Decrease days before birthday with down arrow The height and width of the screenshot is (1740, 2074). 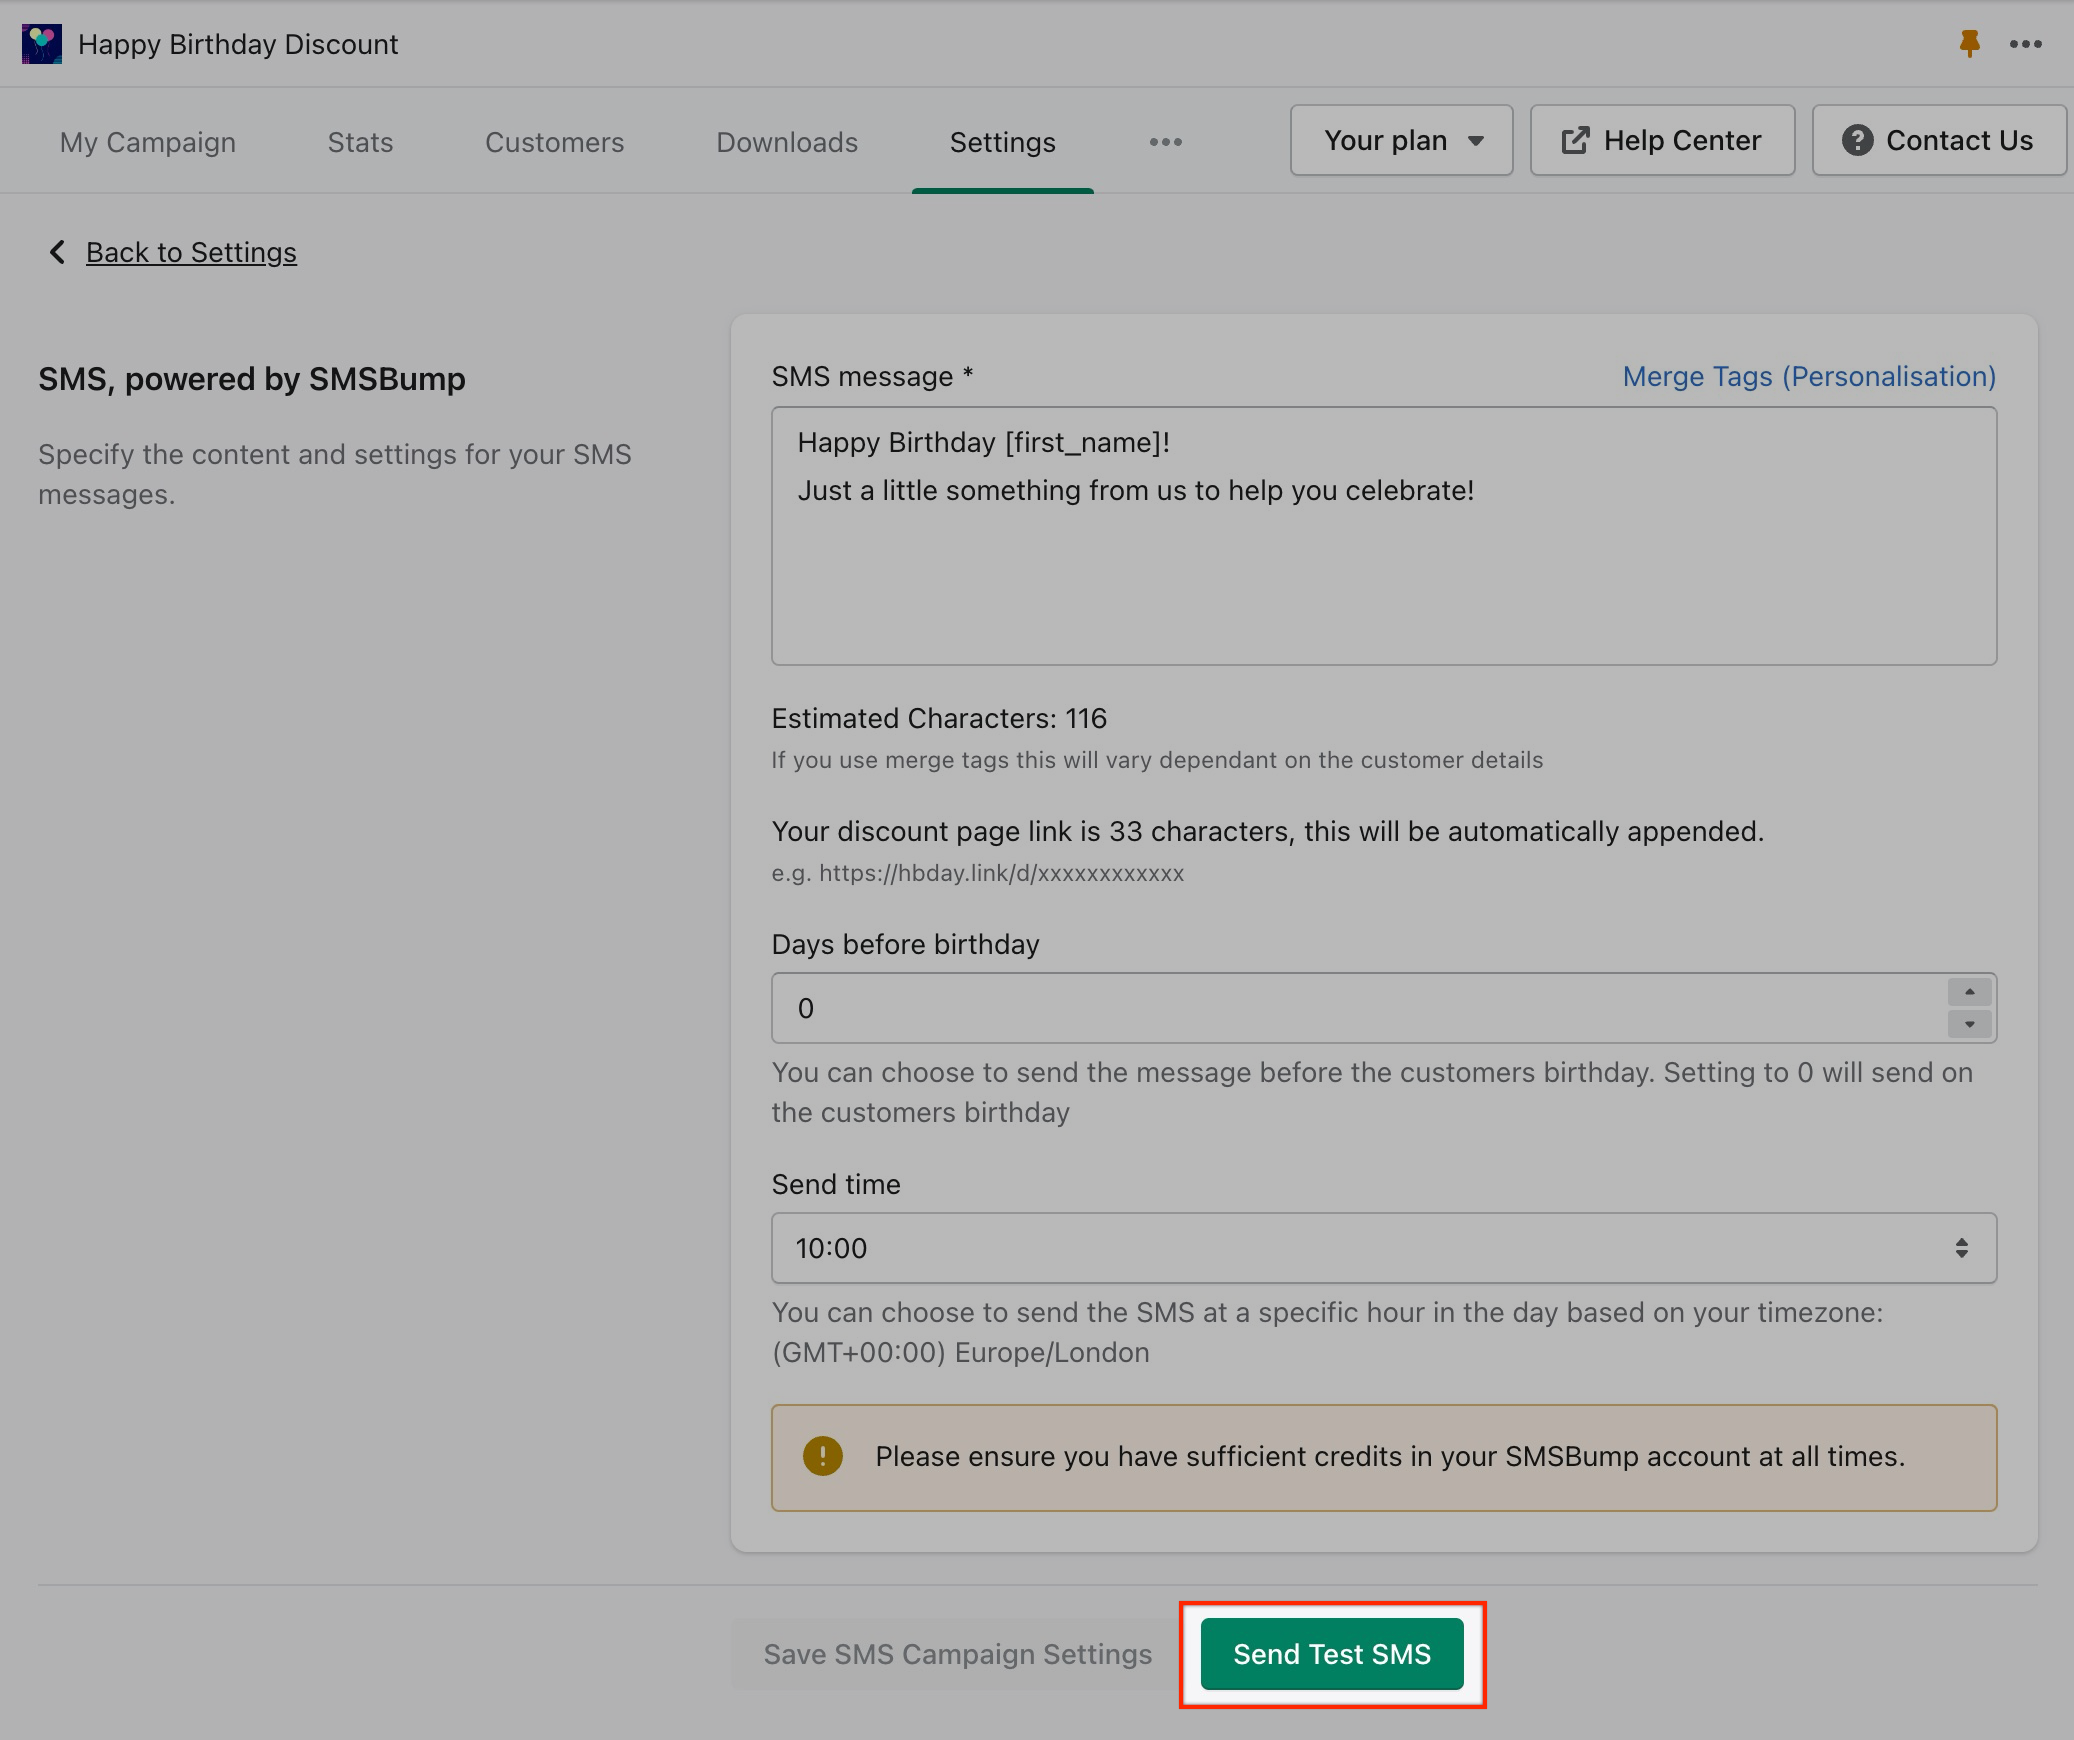pyautogui.click(x=1968, y=1024)
